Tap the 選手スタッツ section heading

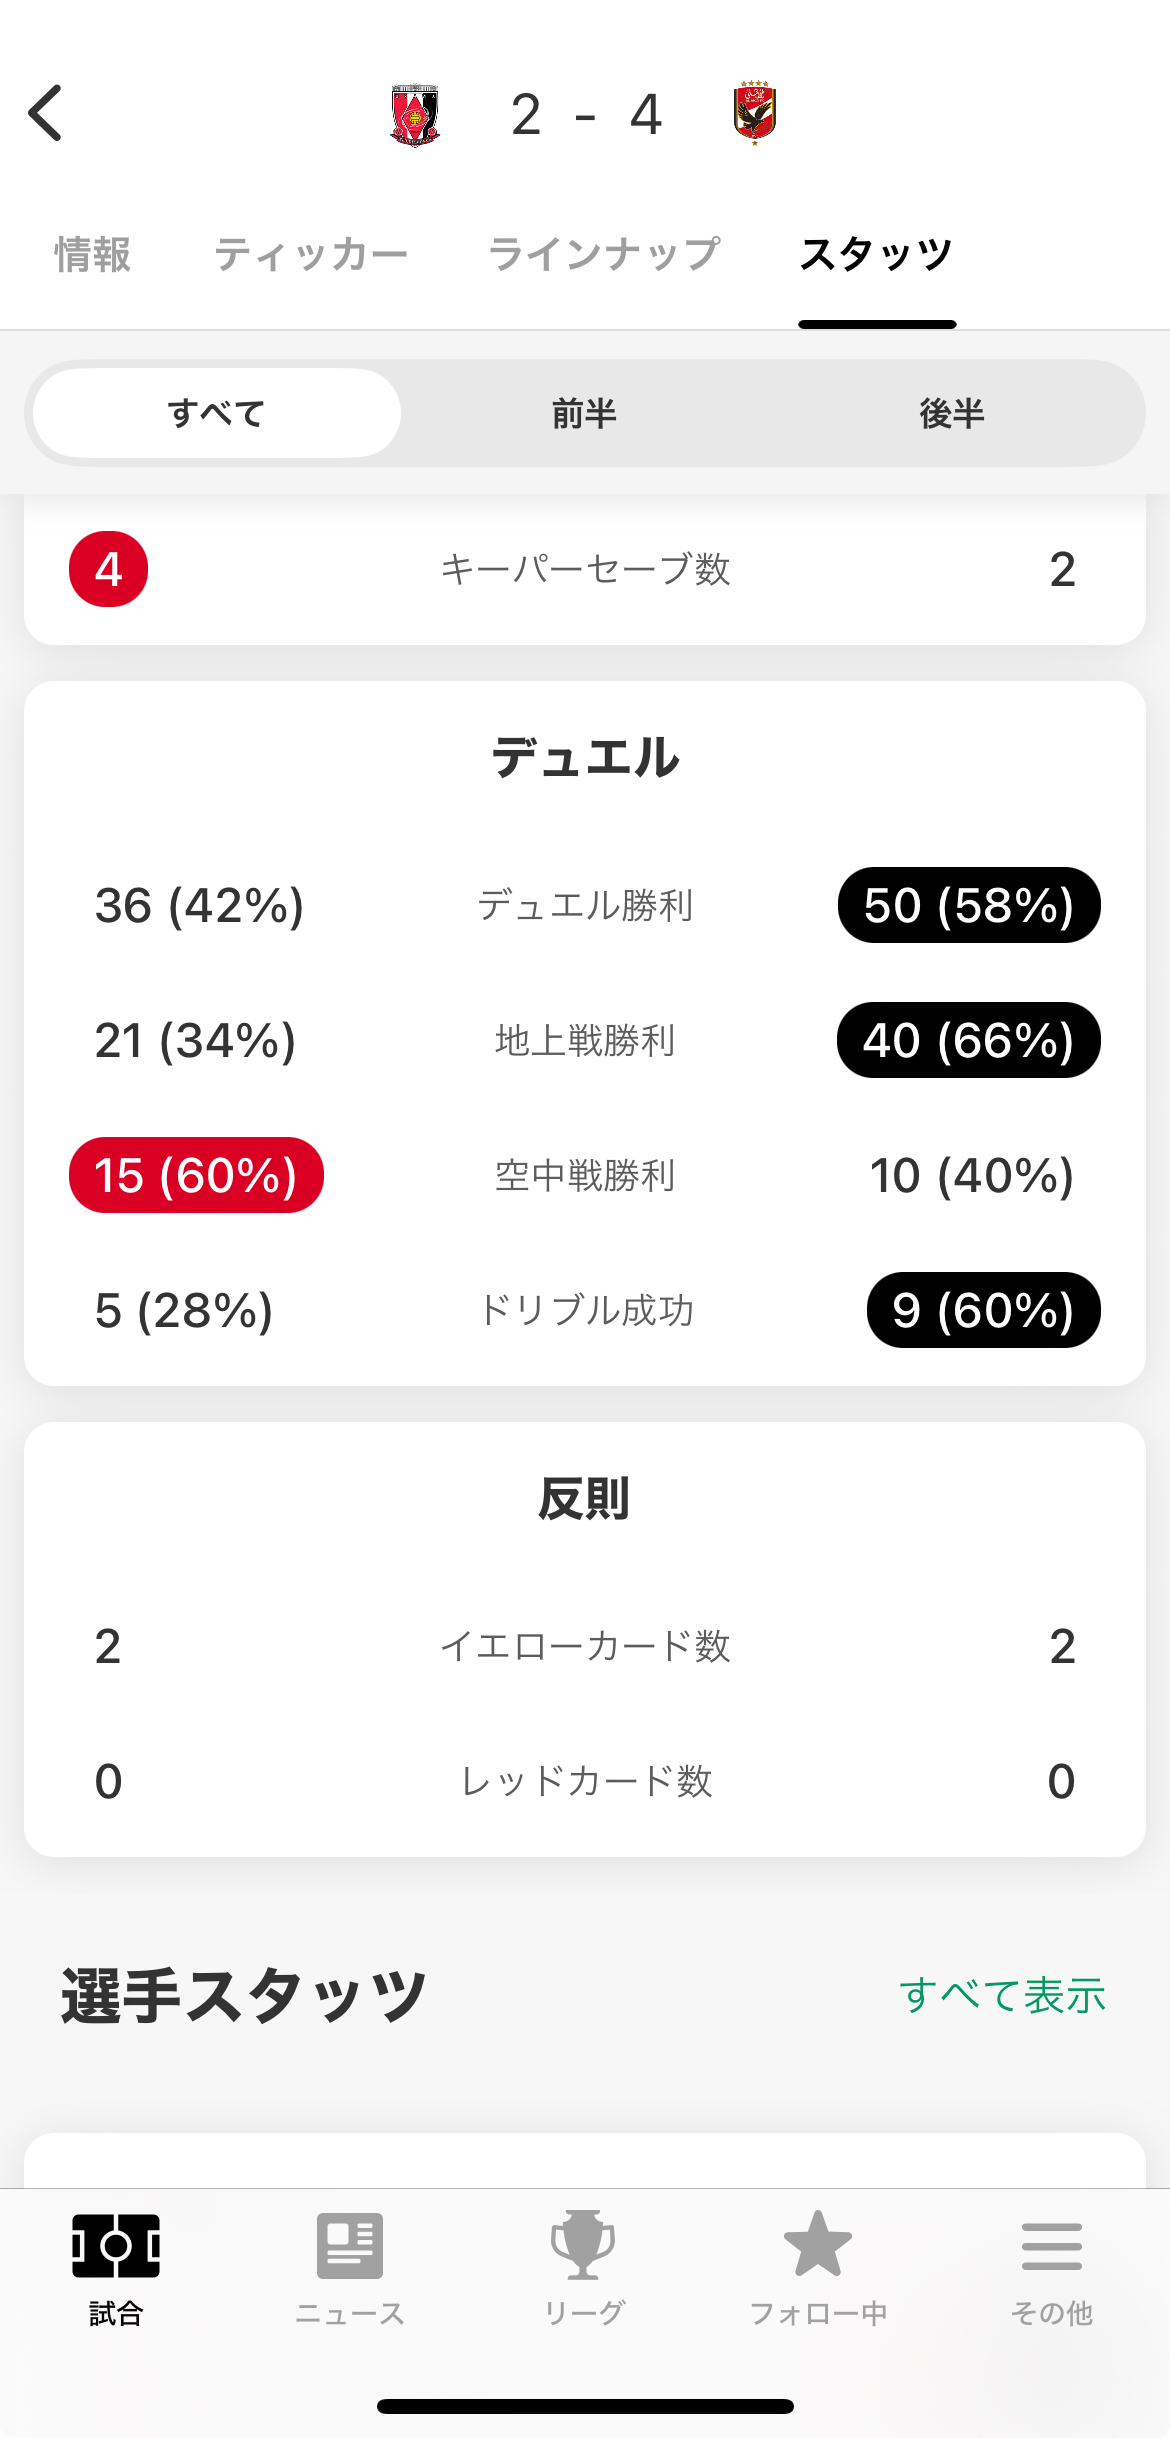point(244,1996)
